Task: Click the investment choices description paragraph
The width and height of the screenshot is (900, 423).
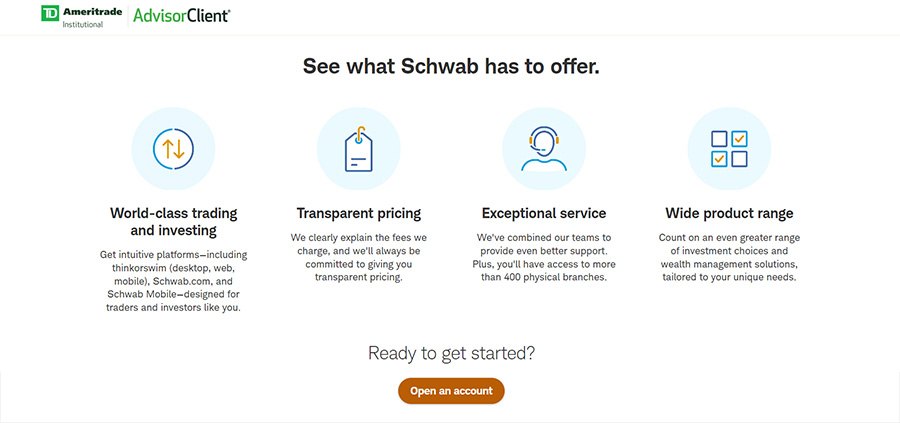Action: coord(729,257)
